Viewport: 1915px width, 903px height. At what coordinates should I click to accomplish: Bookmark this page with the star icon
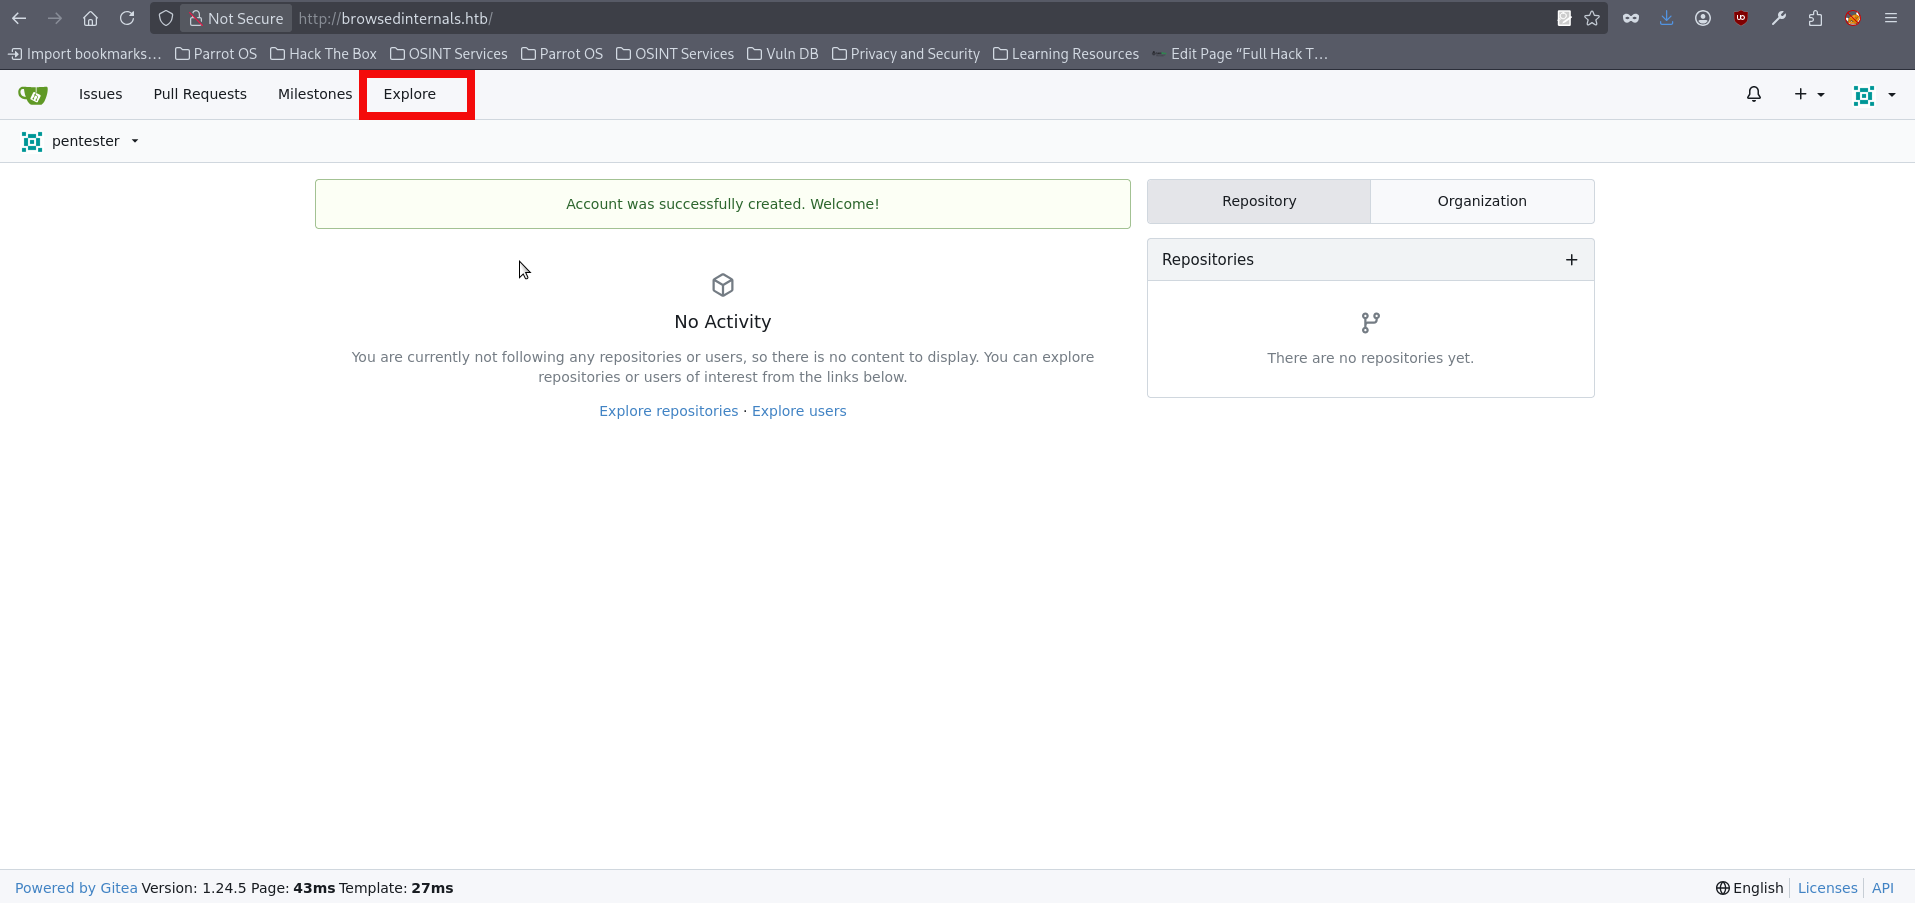click(x=1592, y=18)
